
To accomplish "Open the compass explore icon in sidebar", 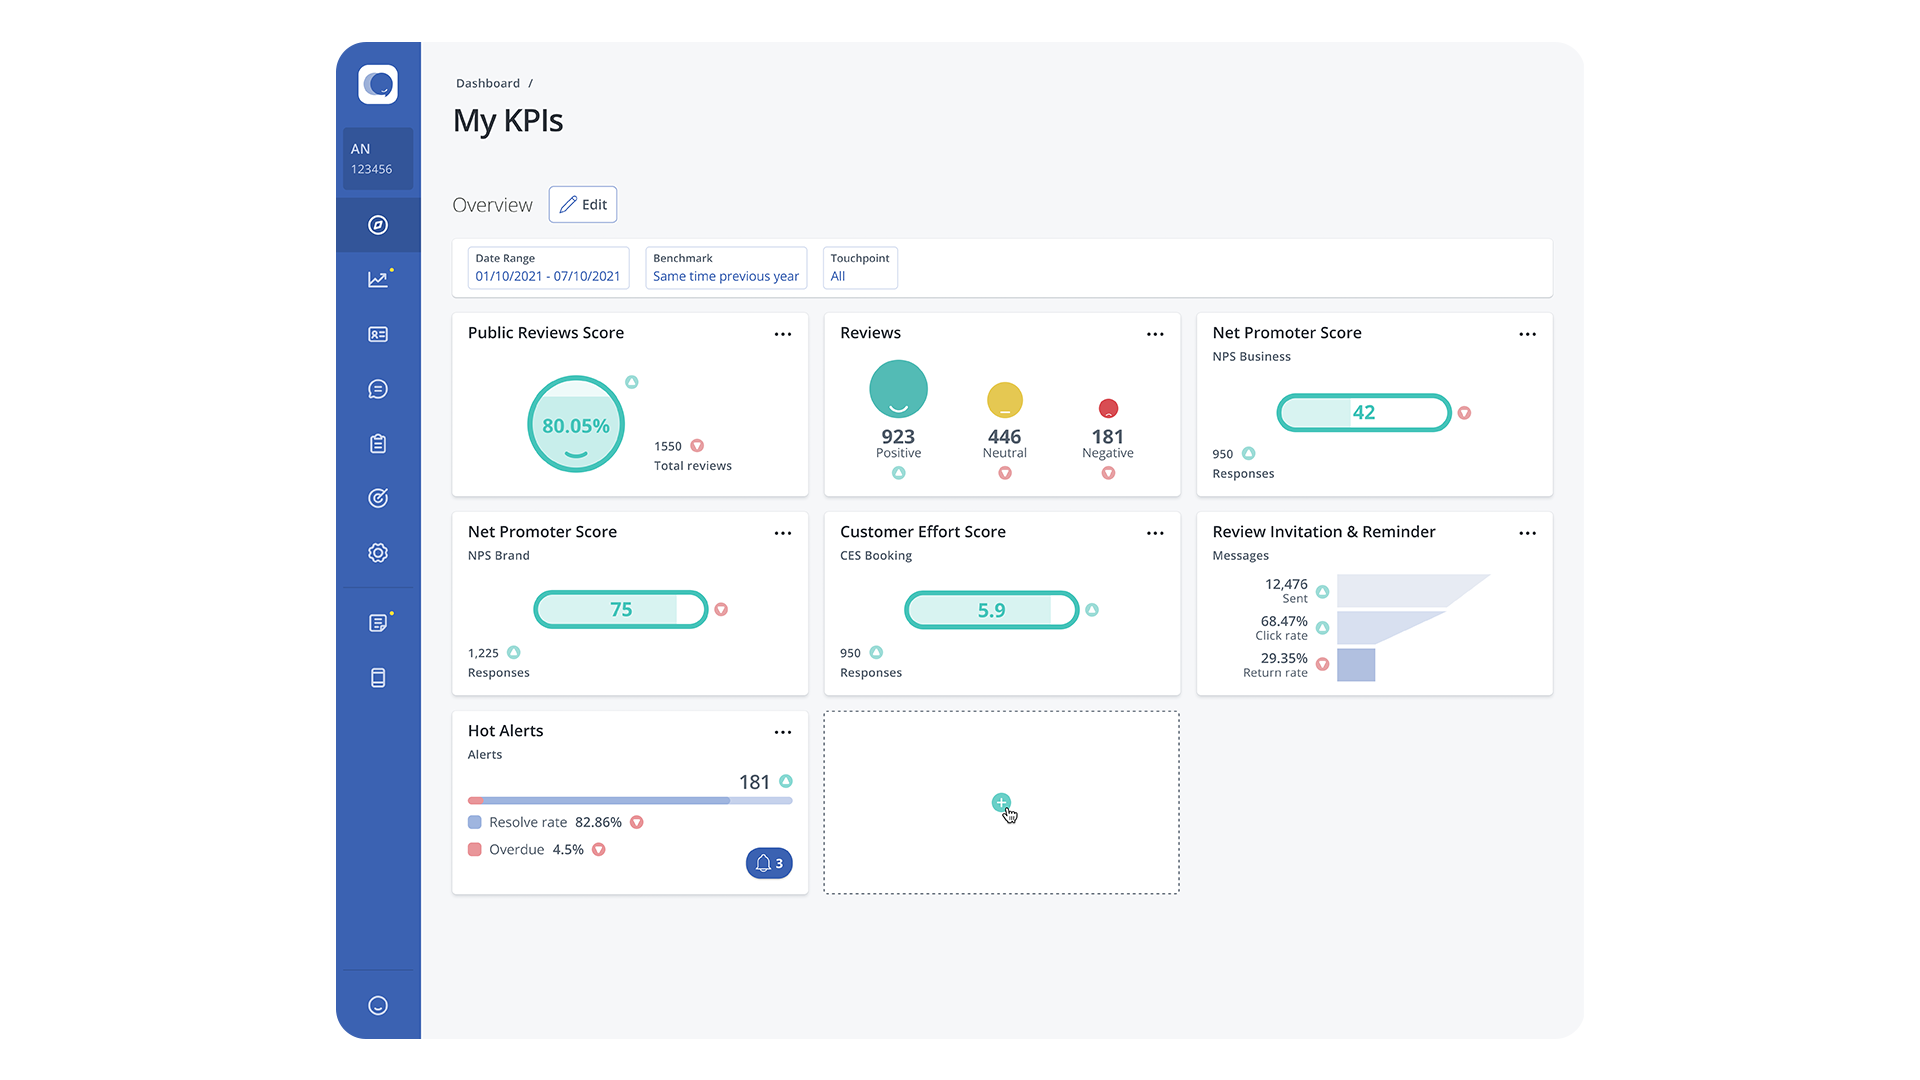I will (378, 225).
